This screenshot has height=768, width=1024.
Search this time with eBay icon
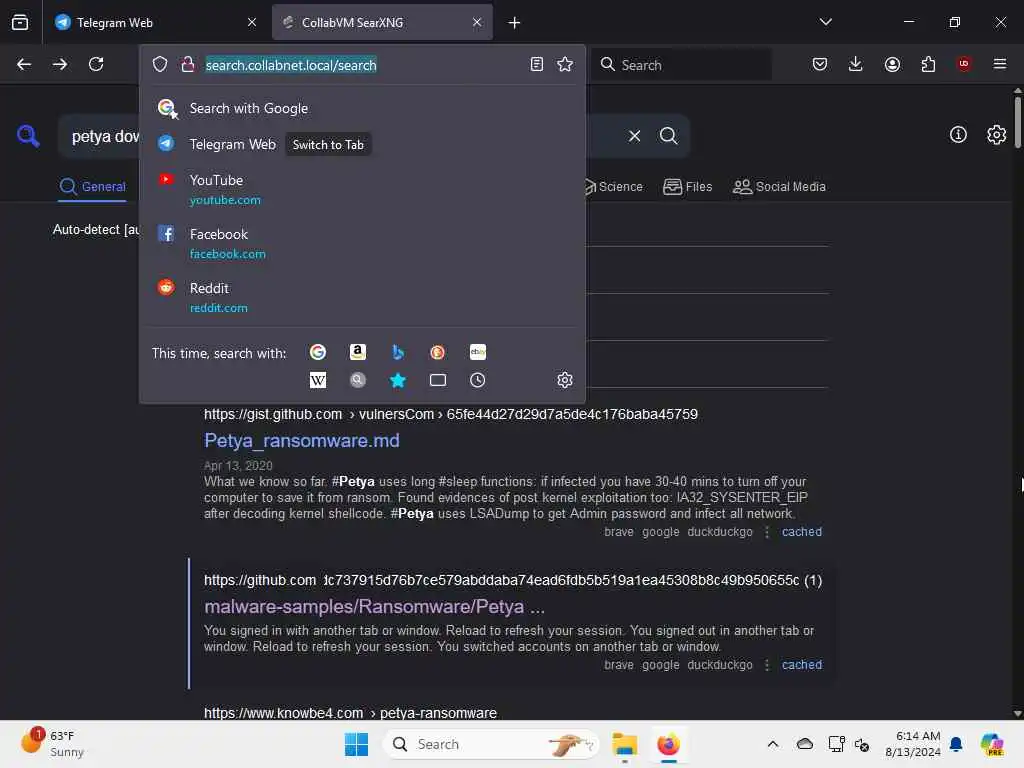click(477, 352)
